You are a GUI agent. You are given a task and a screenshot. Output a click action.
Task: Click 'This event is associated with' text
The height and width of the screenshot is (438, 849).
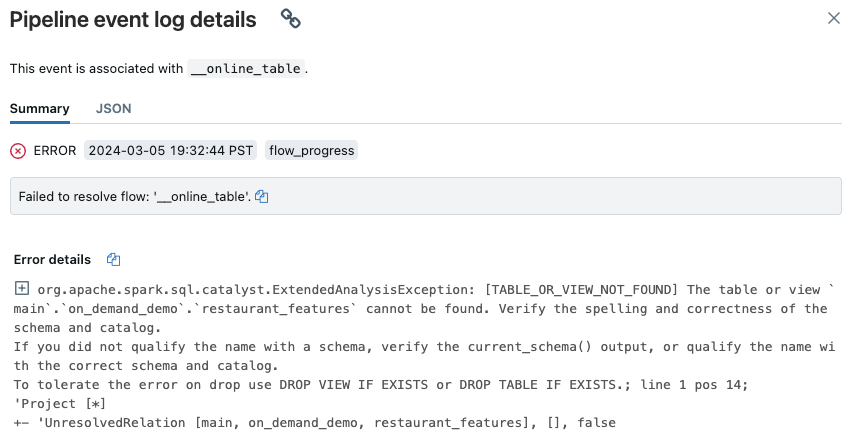pyautogui.click(x=96, y=69)
